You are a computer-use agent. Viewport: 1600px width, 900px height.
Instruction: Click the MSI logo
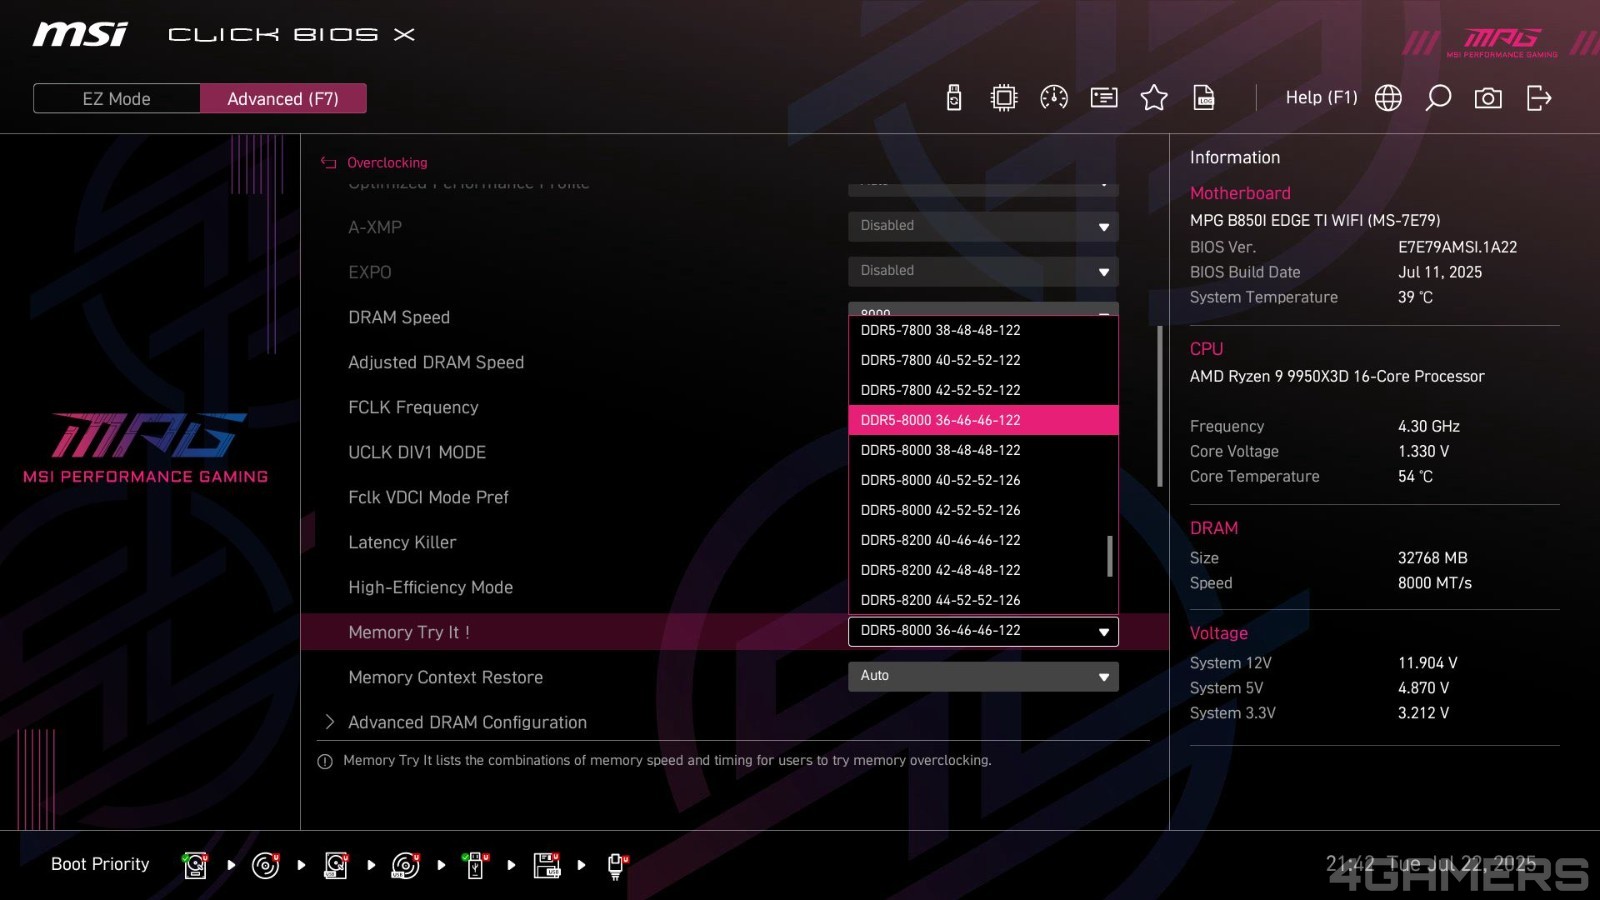[x=80, y=35]
